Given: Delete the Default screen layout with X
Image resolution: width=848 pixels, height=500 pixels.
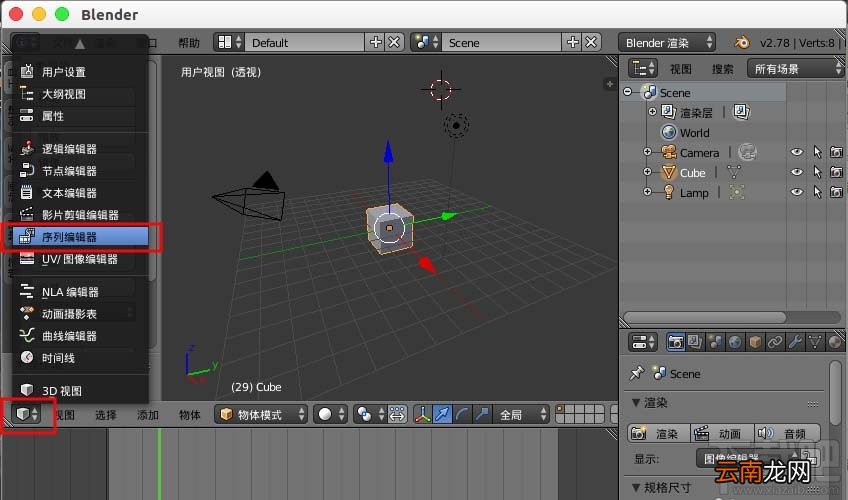Looking at the screenshot, I should (x=394, y=42).
